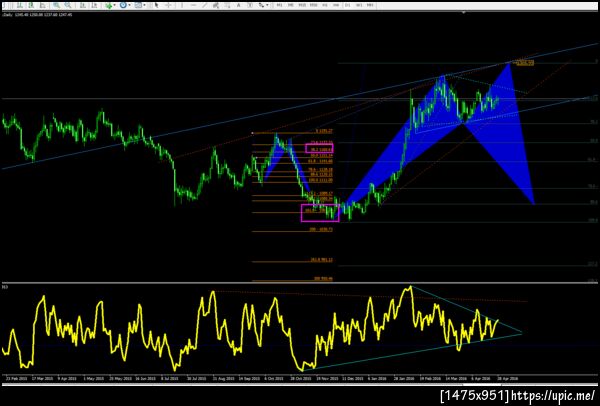Click the '28 Apr 2016' date label
Viewport: 600px width, 406px height.
508,378
